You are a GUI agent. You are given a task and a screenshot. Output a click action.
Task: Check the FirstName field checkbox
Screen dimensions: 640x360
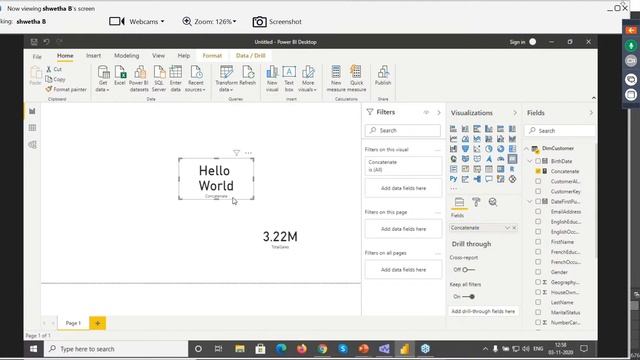pos(538,242)
